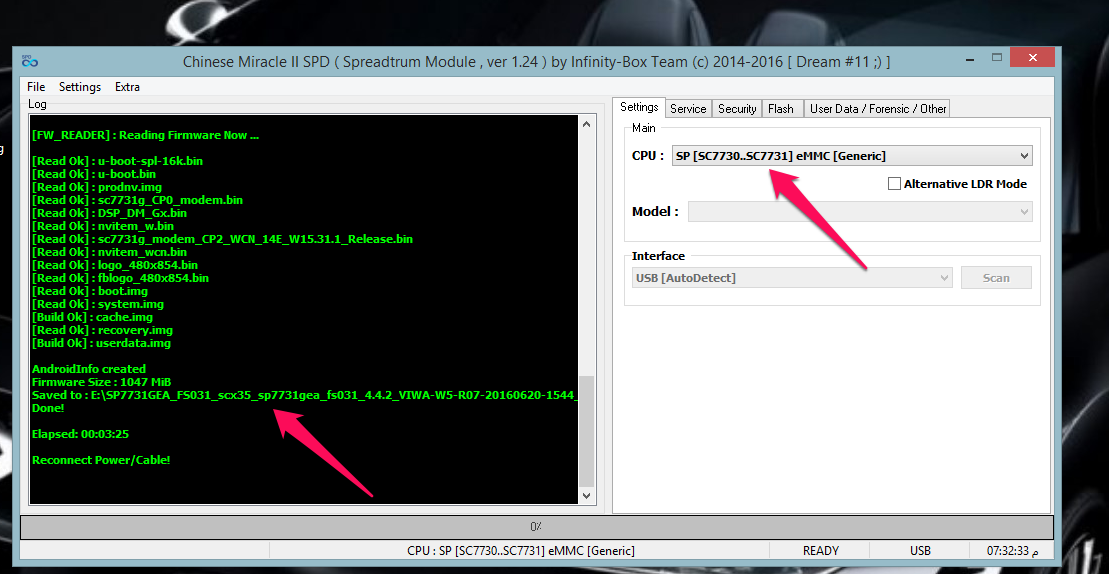Image resolution: width=1109 pixels, height=574 pixels.
Task: Click the userdata.img log entry
Action: coord(101,343)
